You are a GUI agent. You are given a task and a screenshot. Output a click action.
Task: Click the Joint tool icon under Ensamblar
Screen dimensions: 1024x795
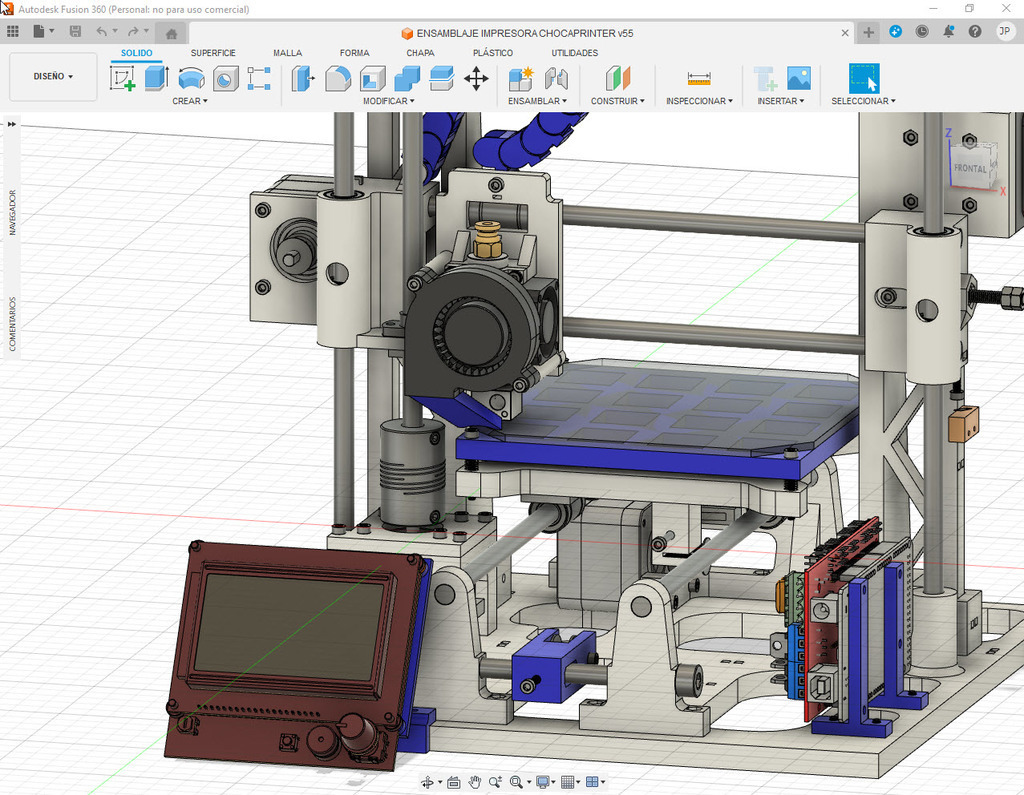click(x=555, y=78)
